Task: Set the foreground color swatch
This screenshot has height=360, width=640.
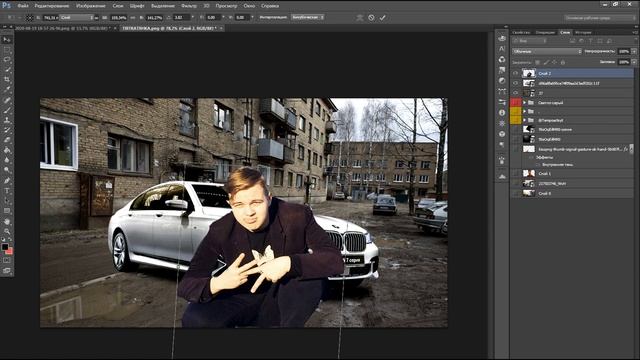Action: 5,247
